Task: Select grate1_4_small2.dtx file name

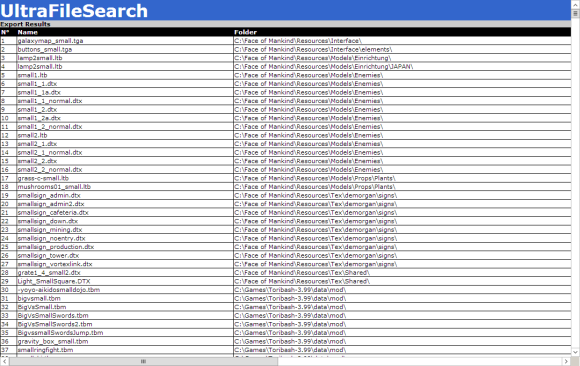Action: [49, 273]
